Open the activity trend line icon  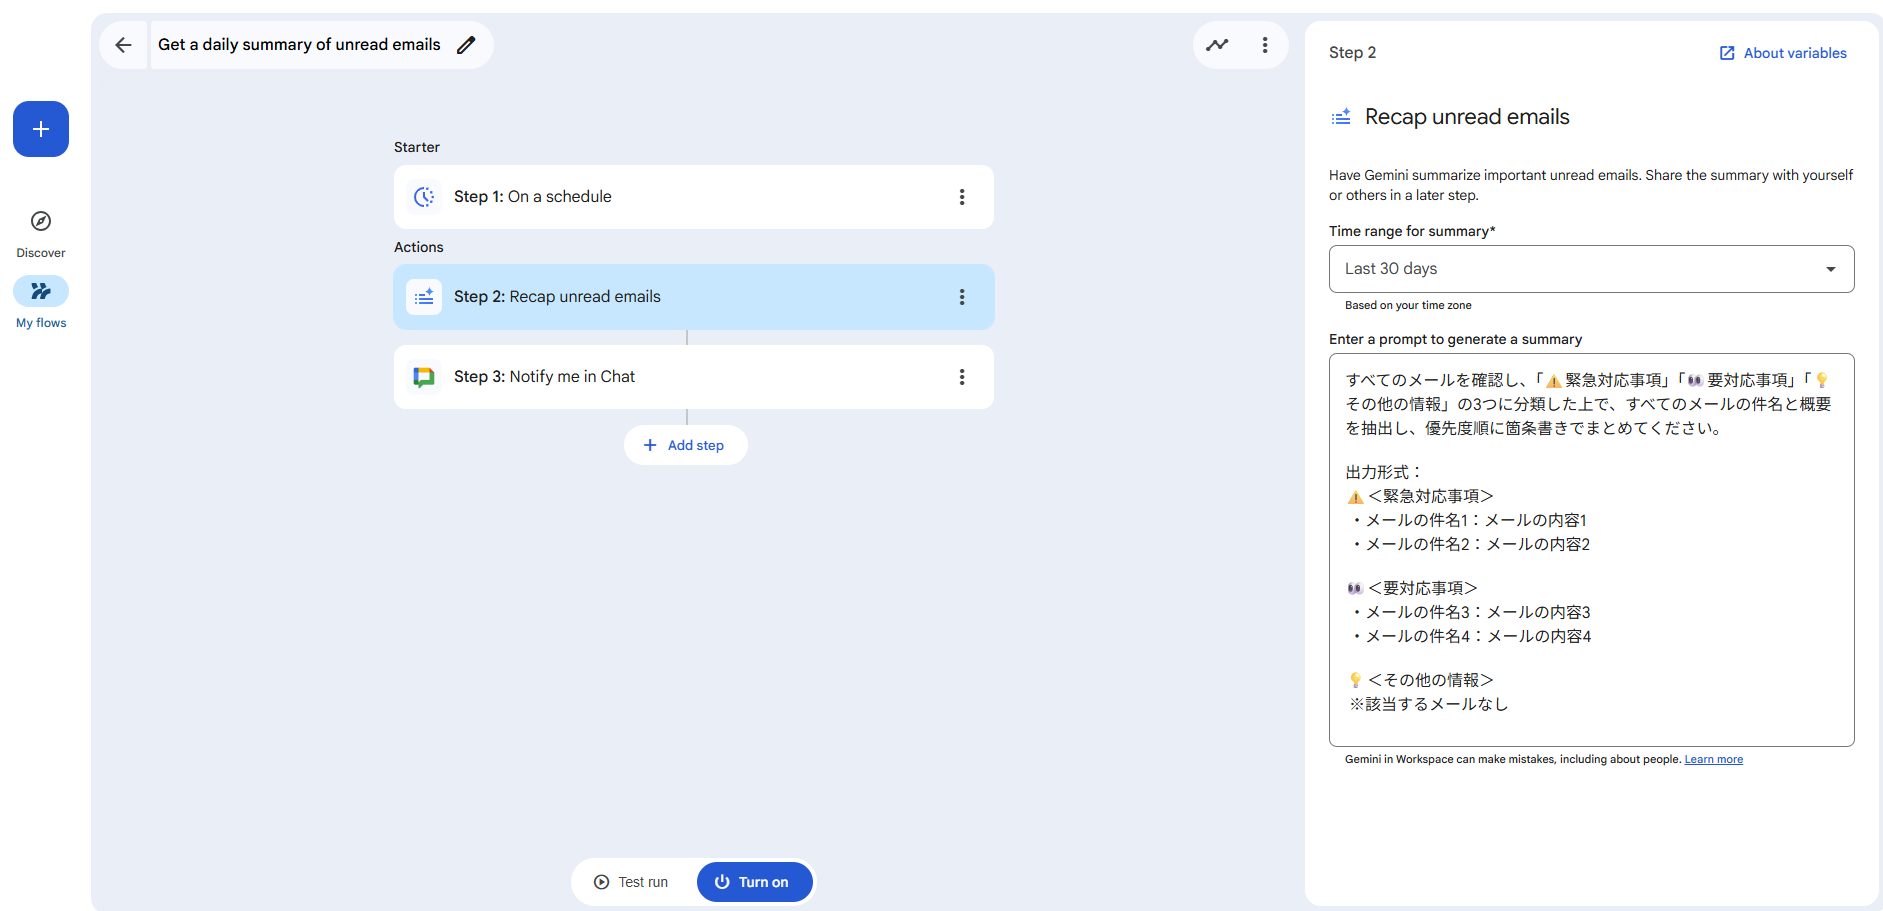(x=1217, y=45)
